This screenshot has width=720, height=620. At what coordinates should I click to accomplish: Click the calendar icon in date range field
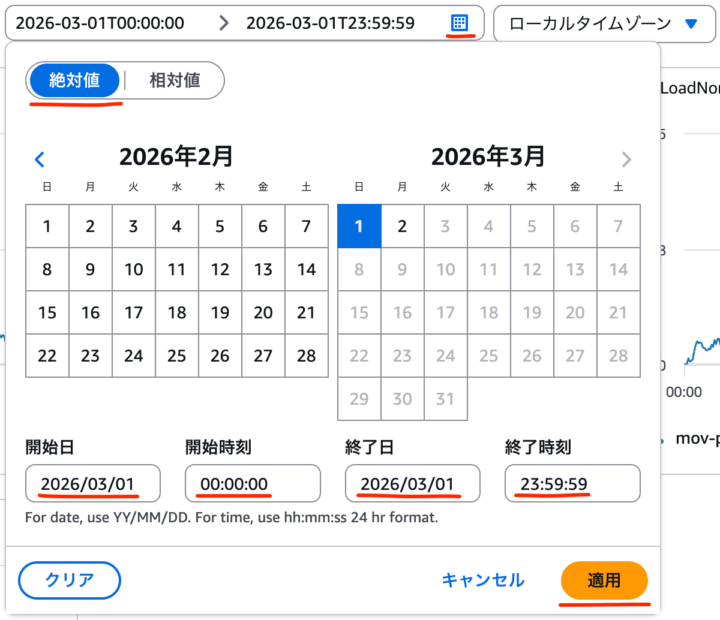(459, 23)
